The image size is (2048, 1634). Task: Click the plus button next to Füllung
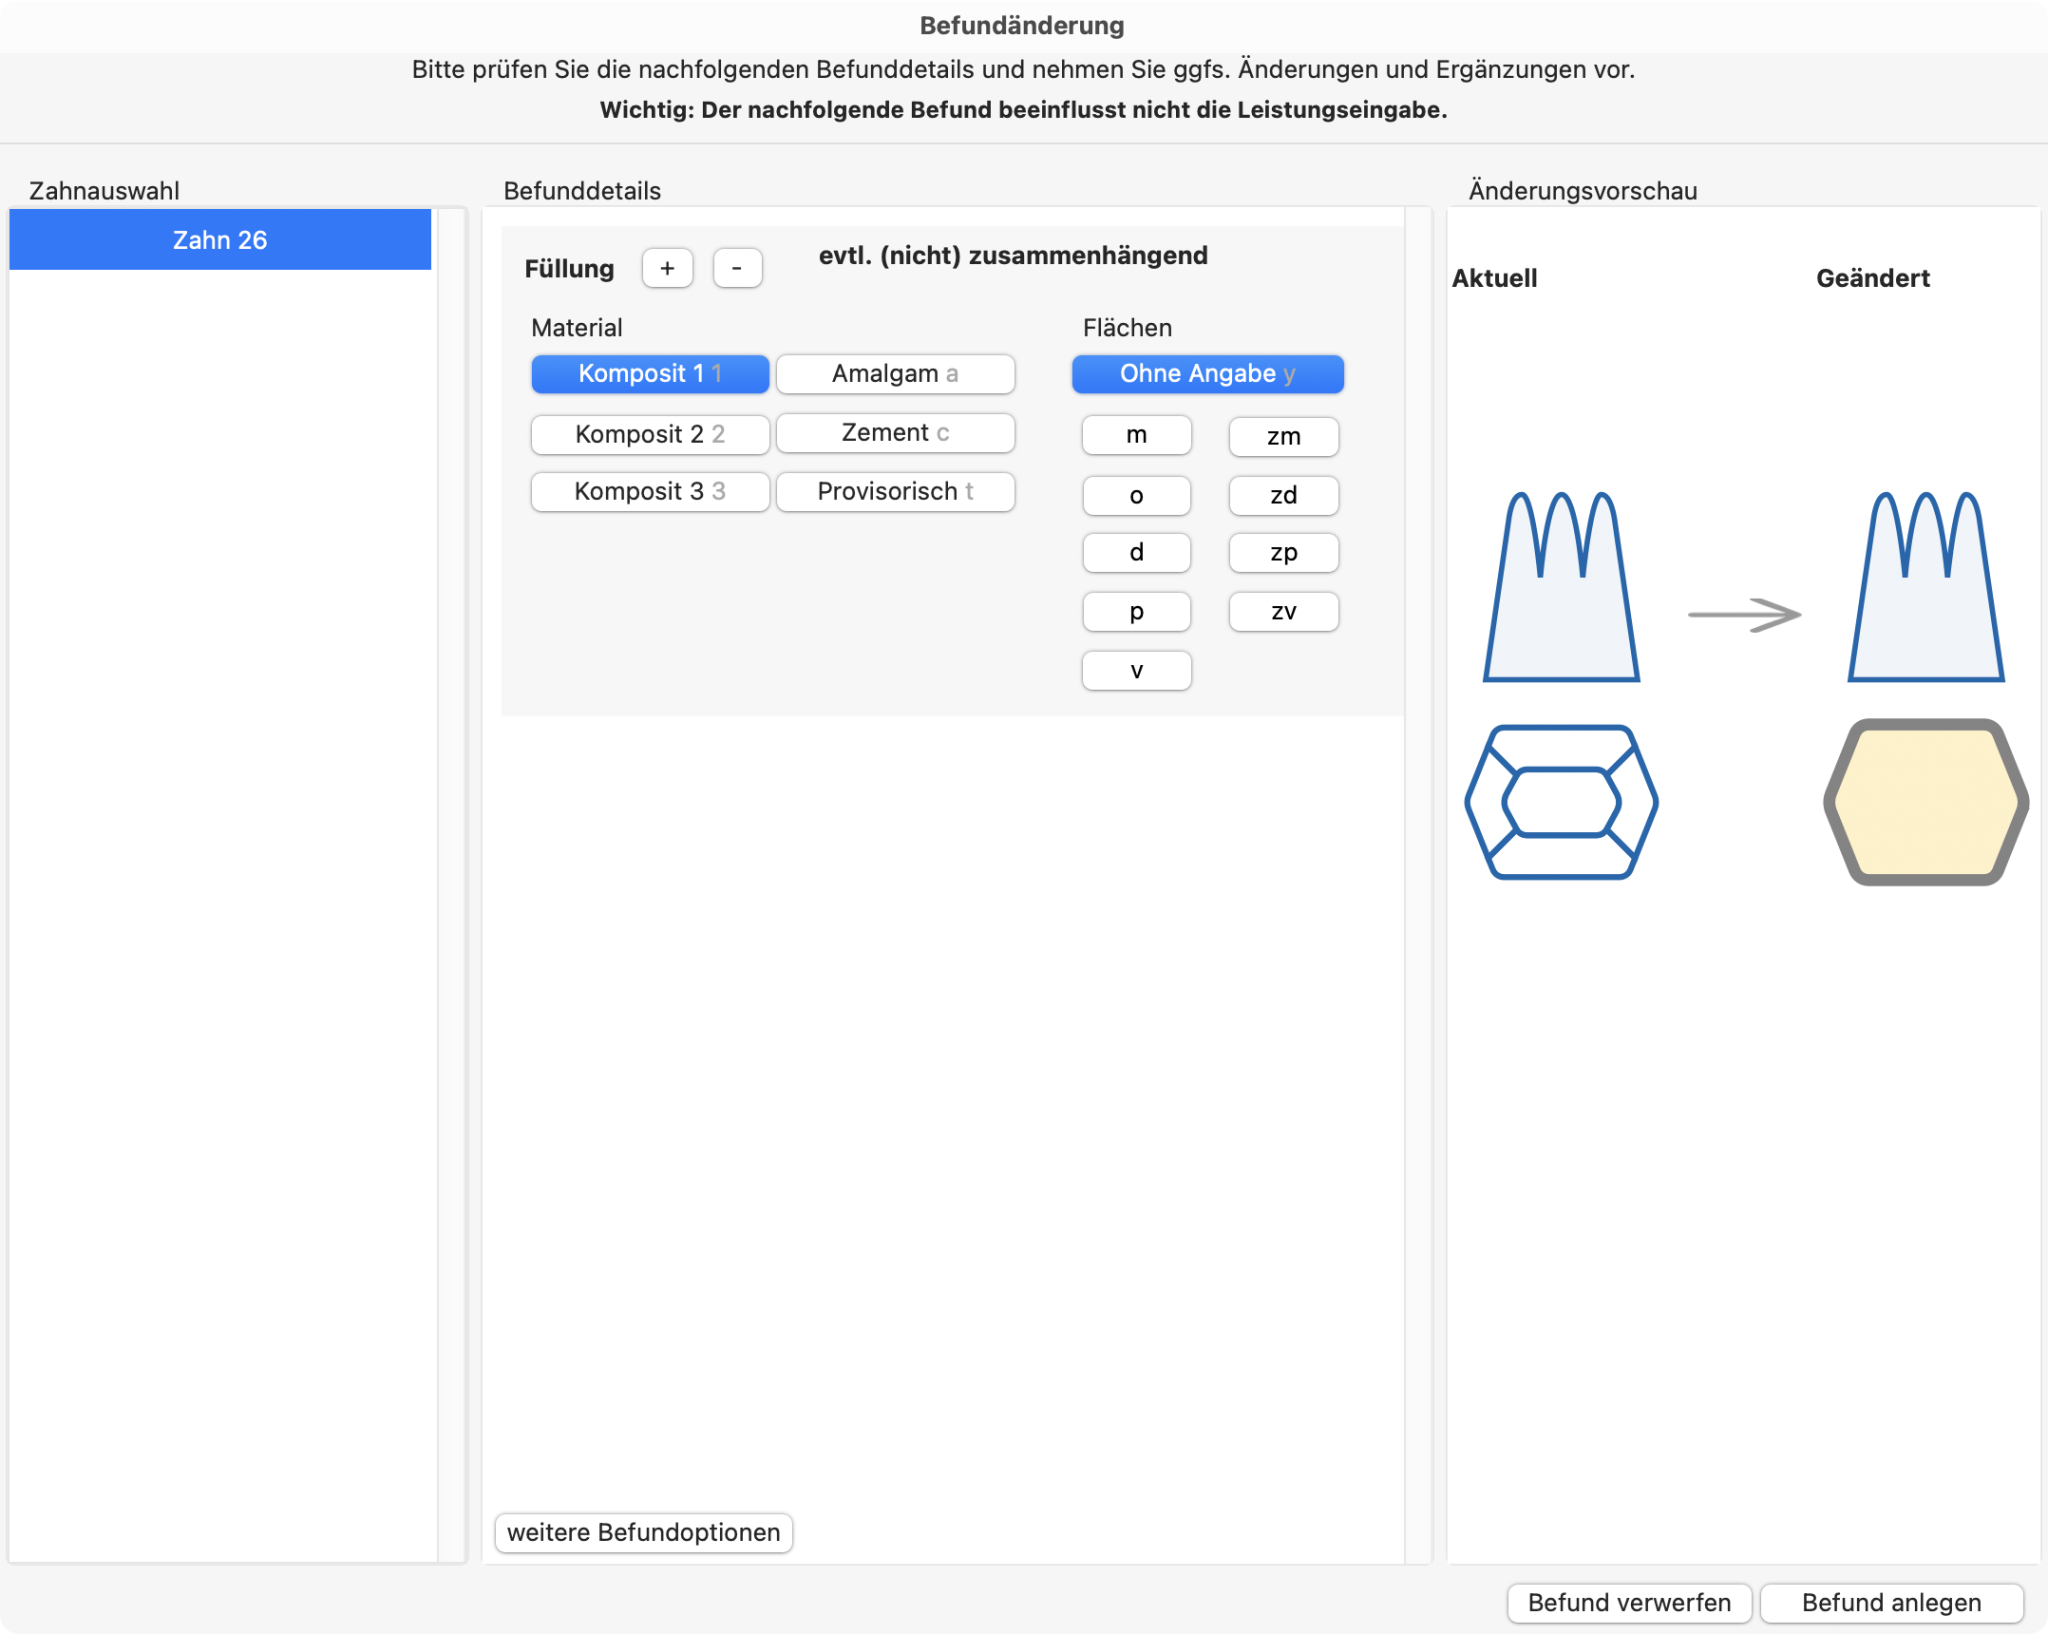click(667, 268)
